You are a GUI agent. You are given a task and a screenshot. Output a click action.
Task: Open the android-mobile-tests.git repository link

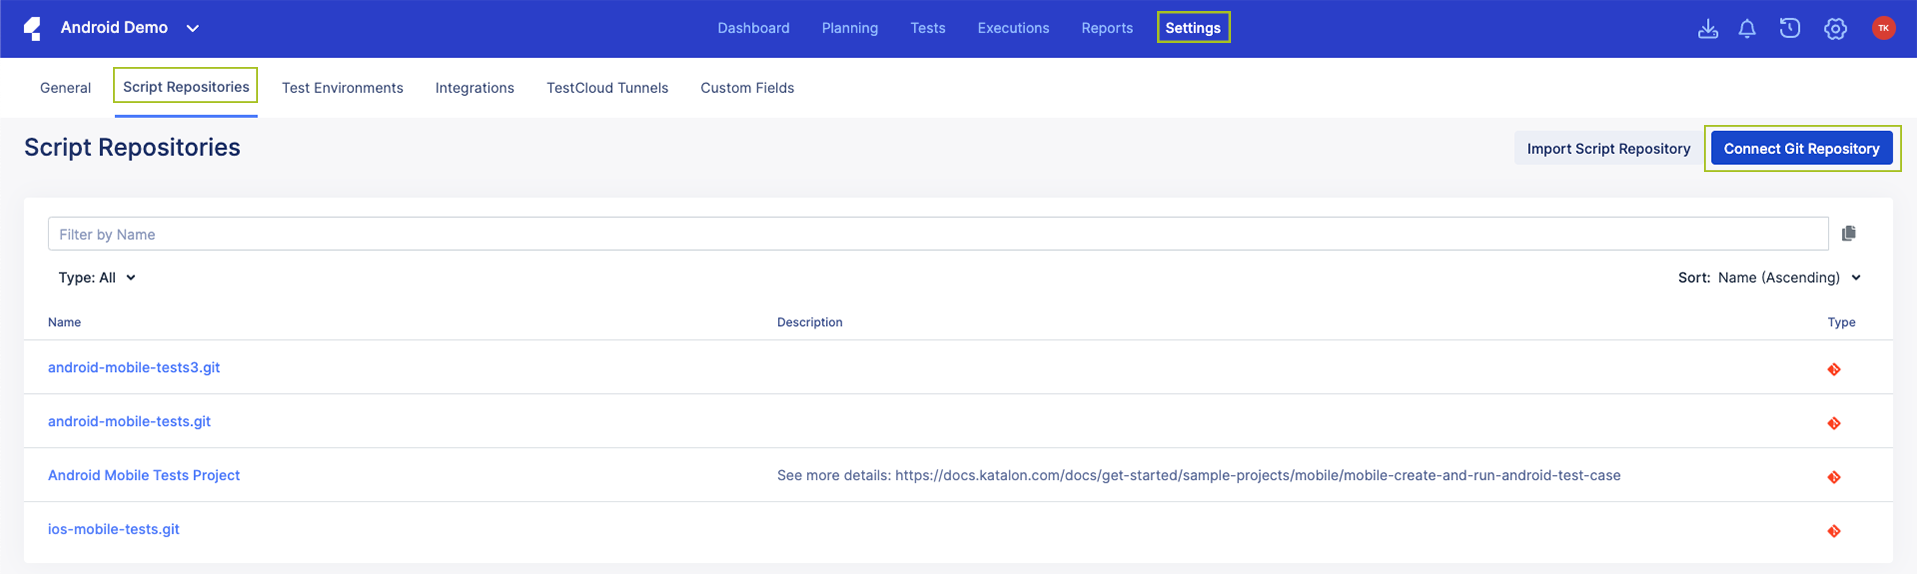pyautogui.click(x=129, y=421)
